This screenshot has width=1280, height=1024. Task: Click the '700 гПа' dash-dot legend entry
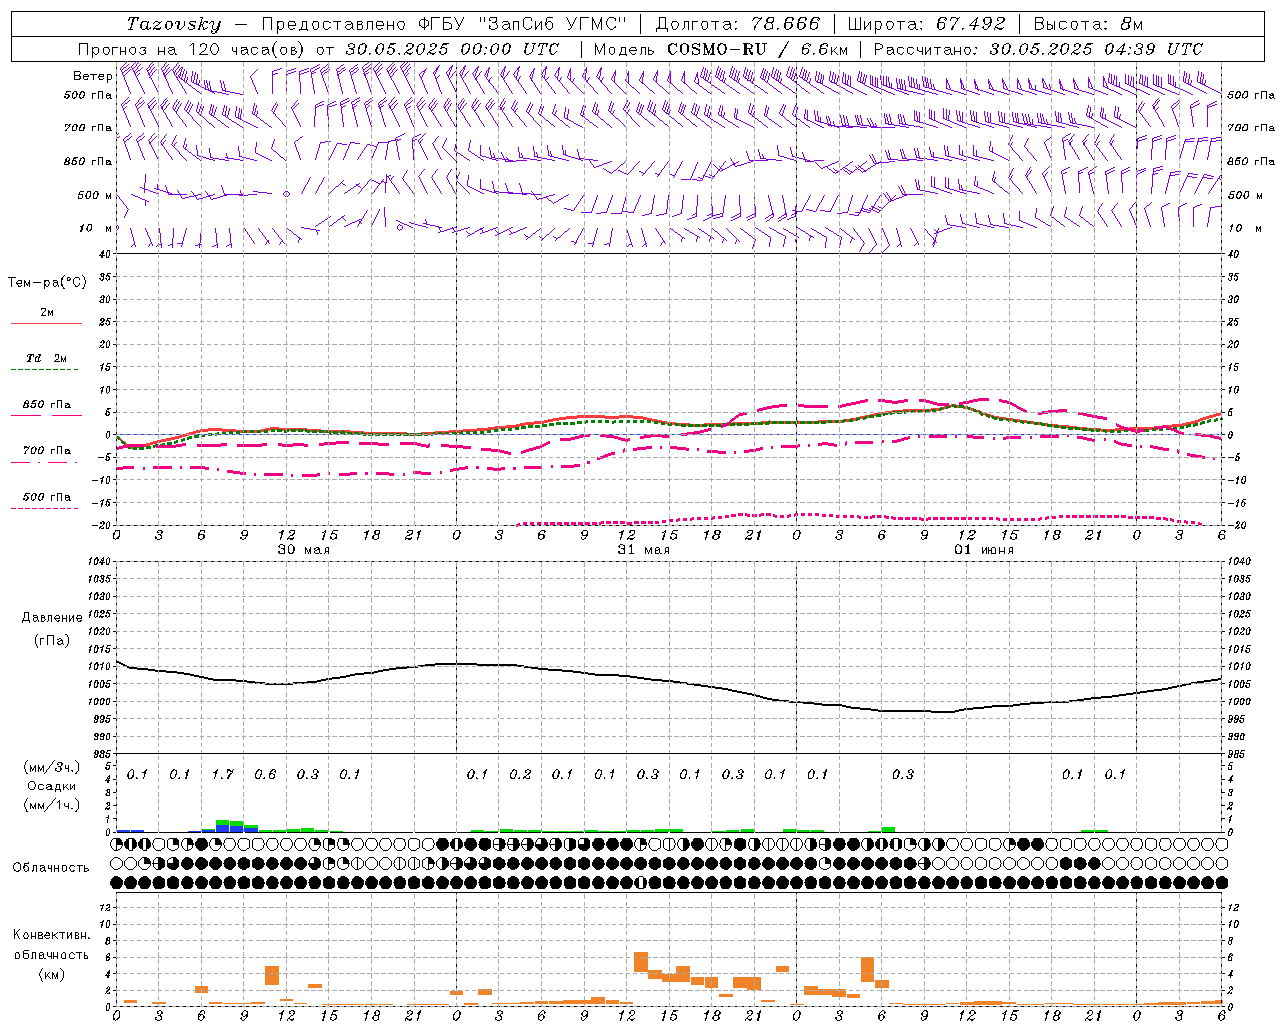(47, 451)
